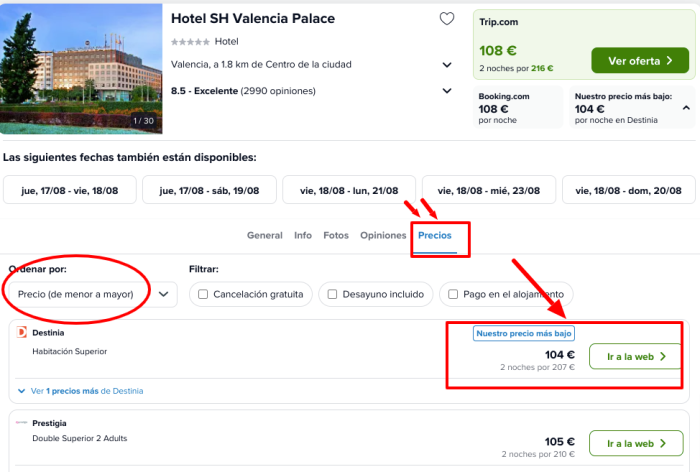Viewport: 700px width, 472px height.
Task: Click the Trip.com 108 € price
Action: (x=498, y=51)
